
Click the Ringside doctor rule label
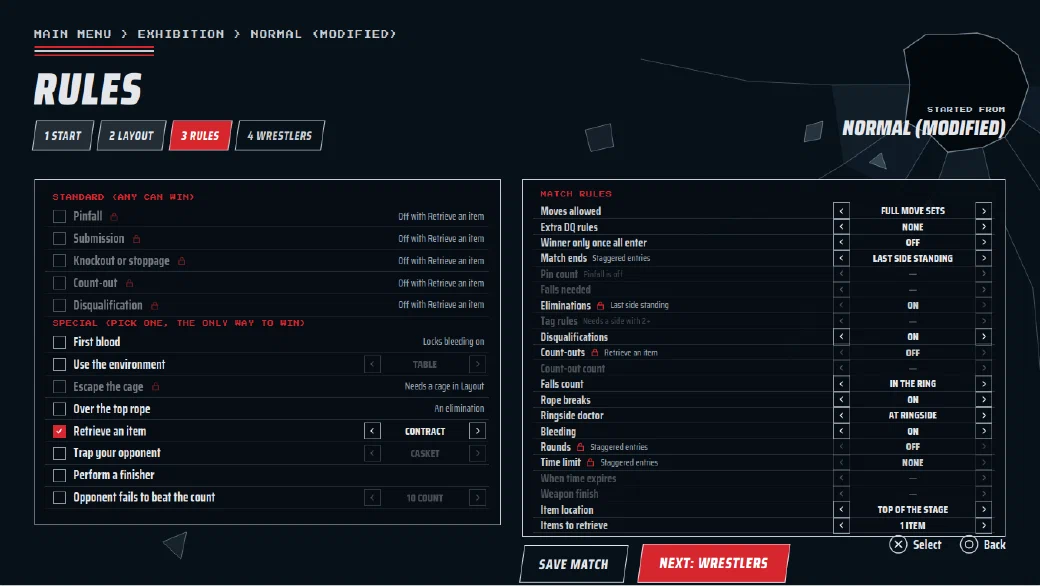[572, 416]
